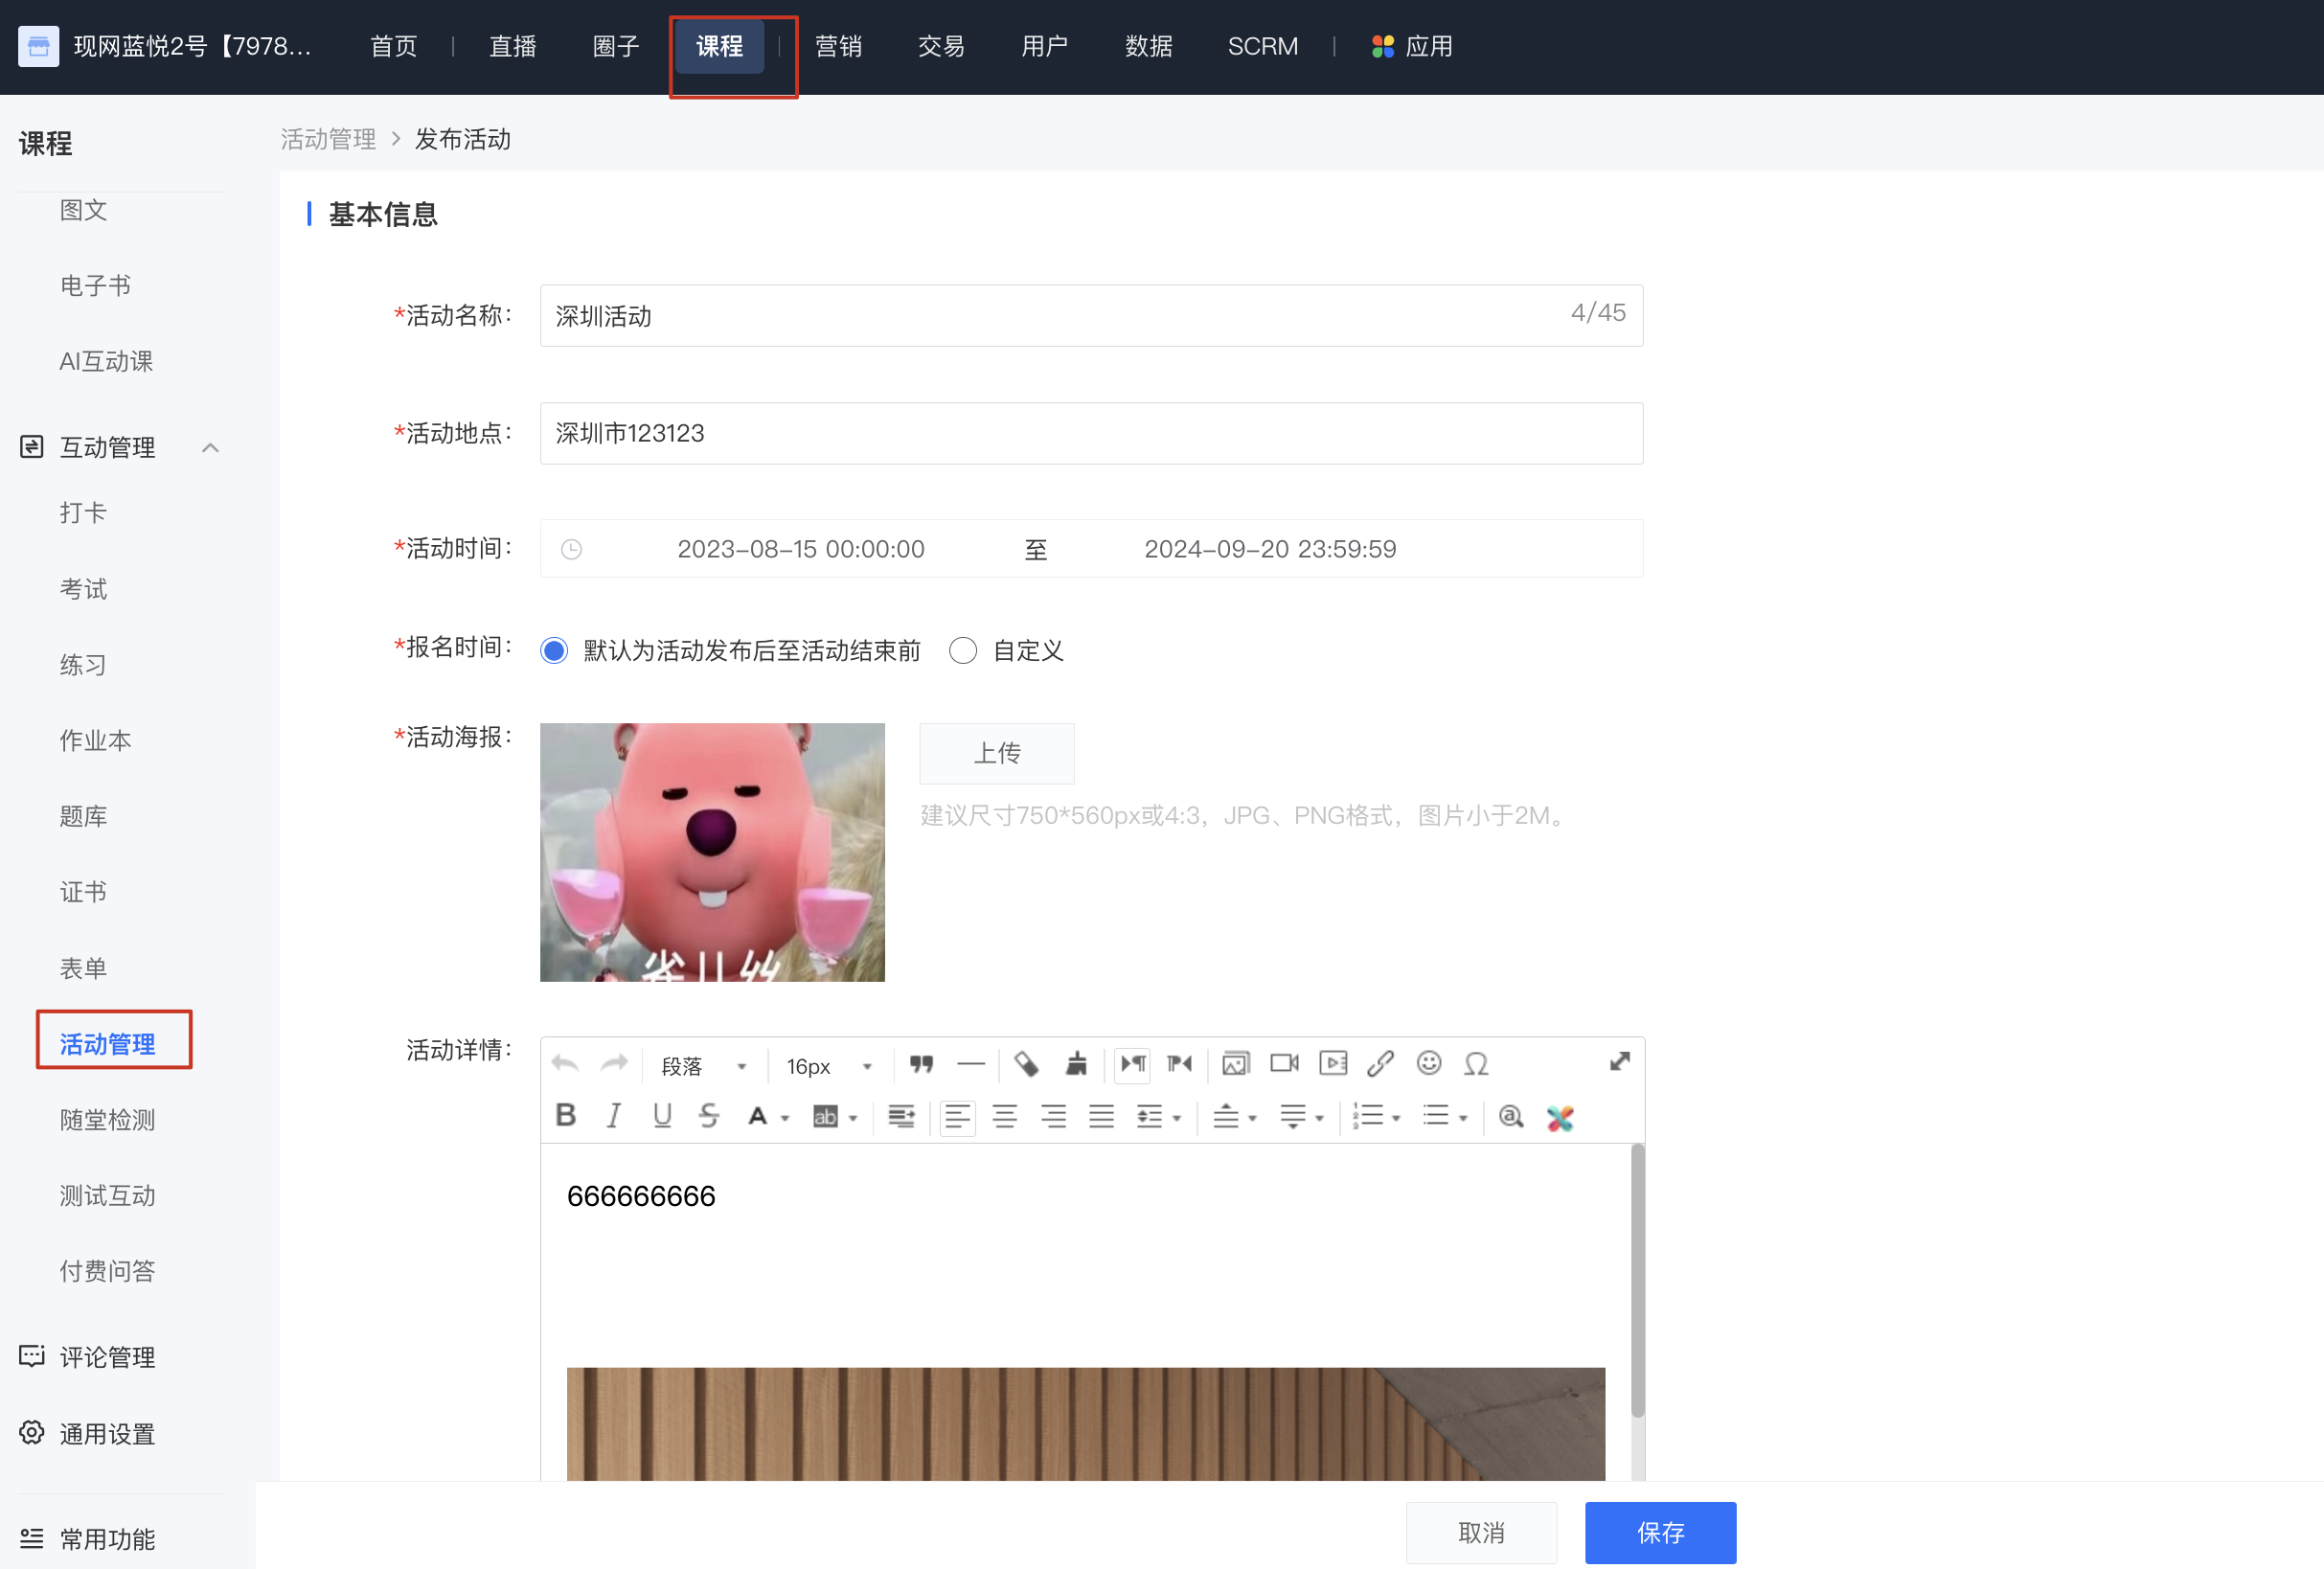Insert blockquote with the quote icon
This screenshot has width=2324, height=1569.
pyautogui.click(x=921, y=1063)
